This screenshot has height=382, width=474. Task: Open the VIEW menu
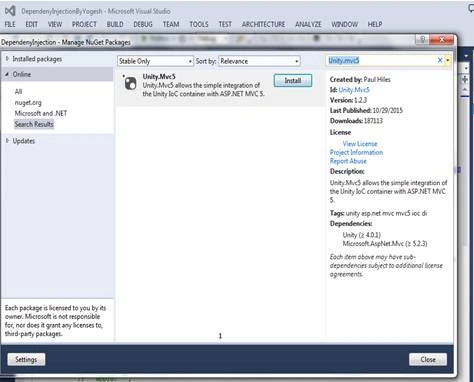click(x=55, y=24)
